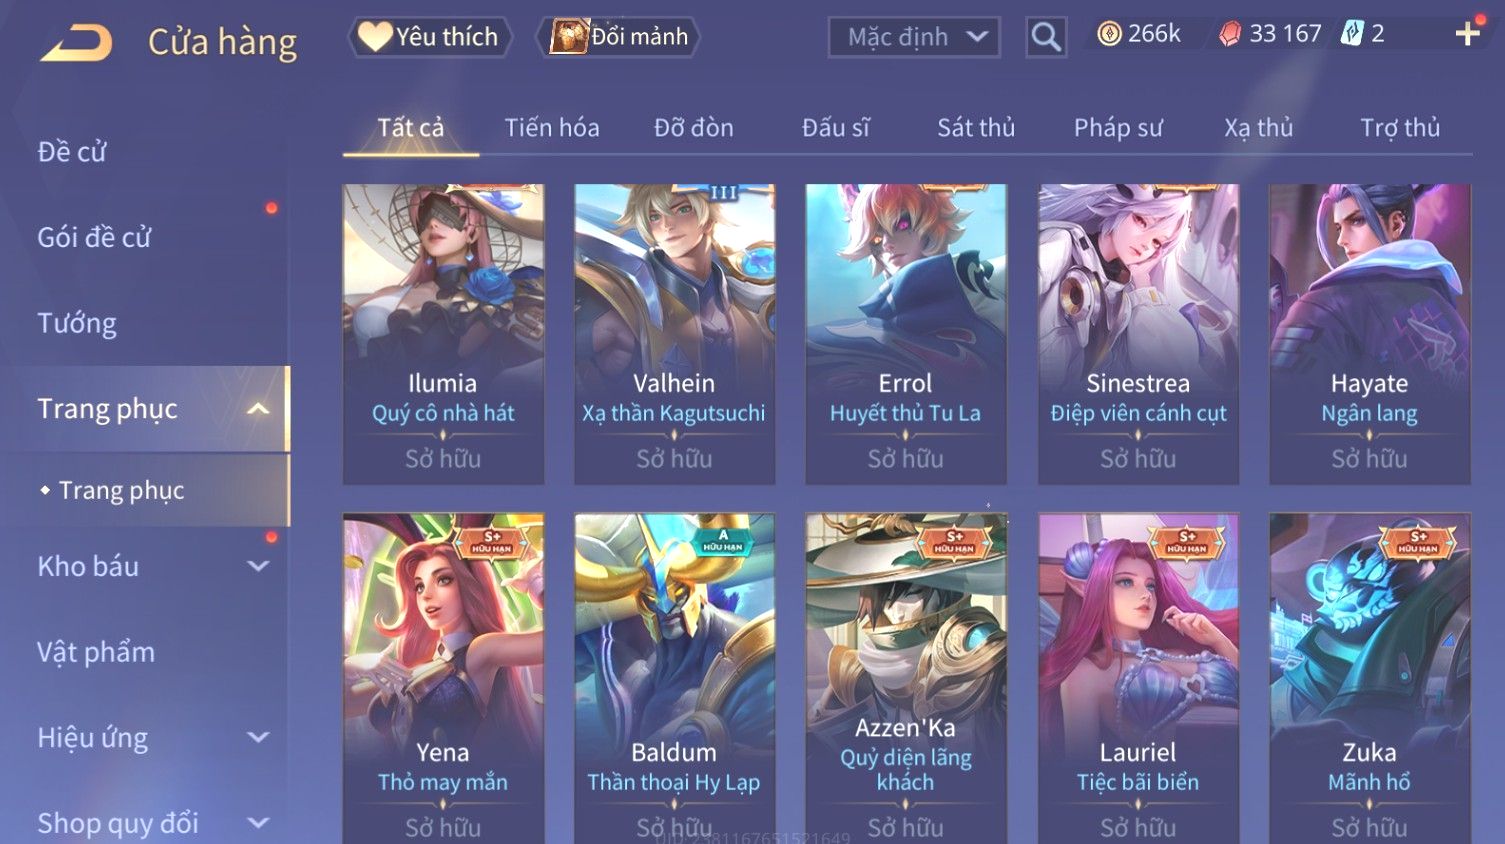Open the Mặc định sort dropdown
This screenshot has height=844, width=1505.
pos(914,38)
